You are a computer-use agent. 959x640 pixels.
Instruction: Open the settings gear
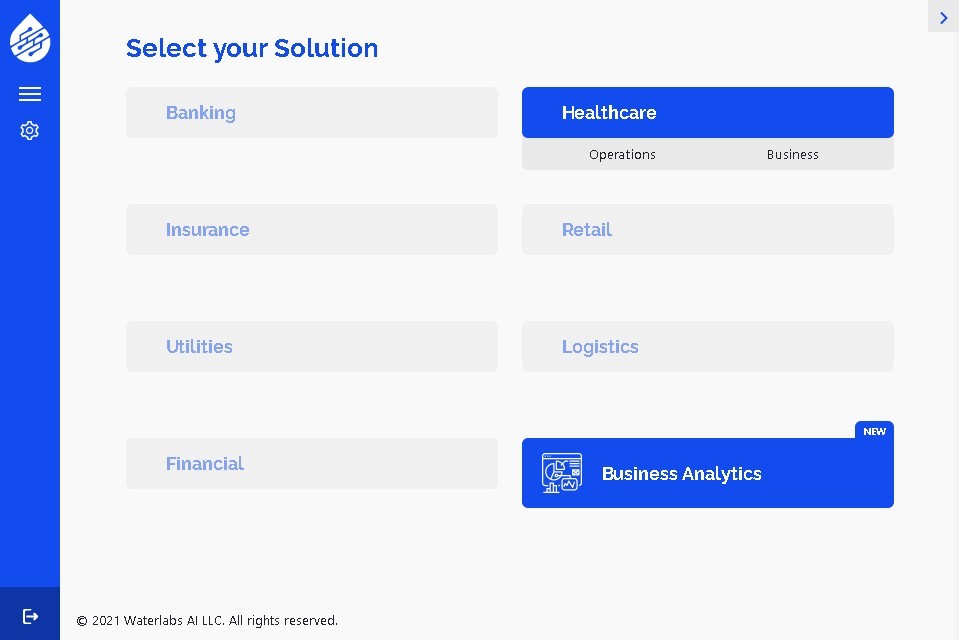coord(30,130)
